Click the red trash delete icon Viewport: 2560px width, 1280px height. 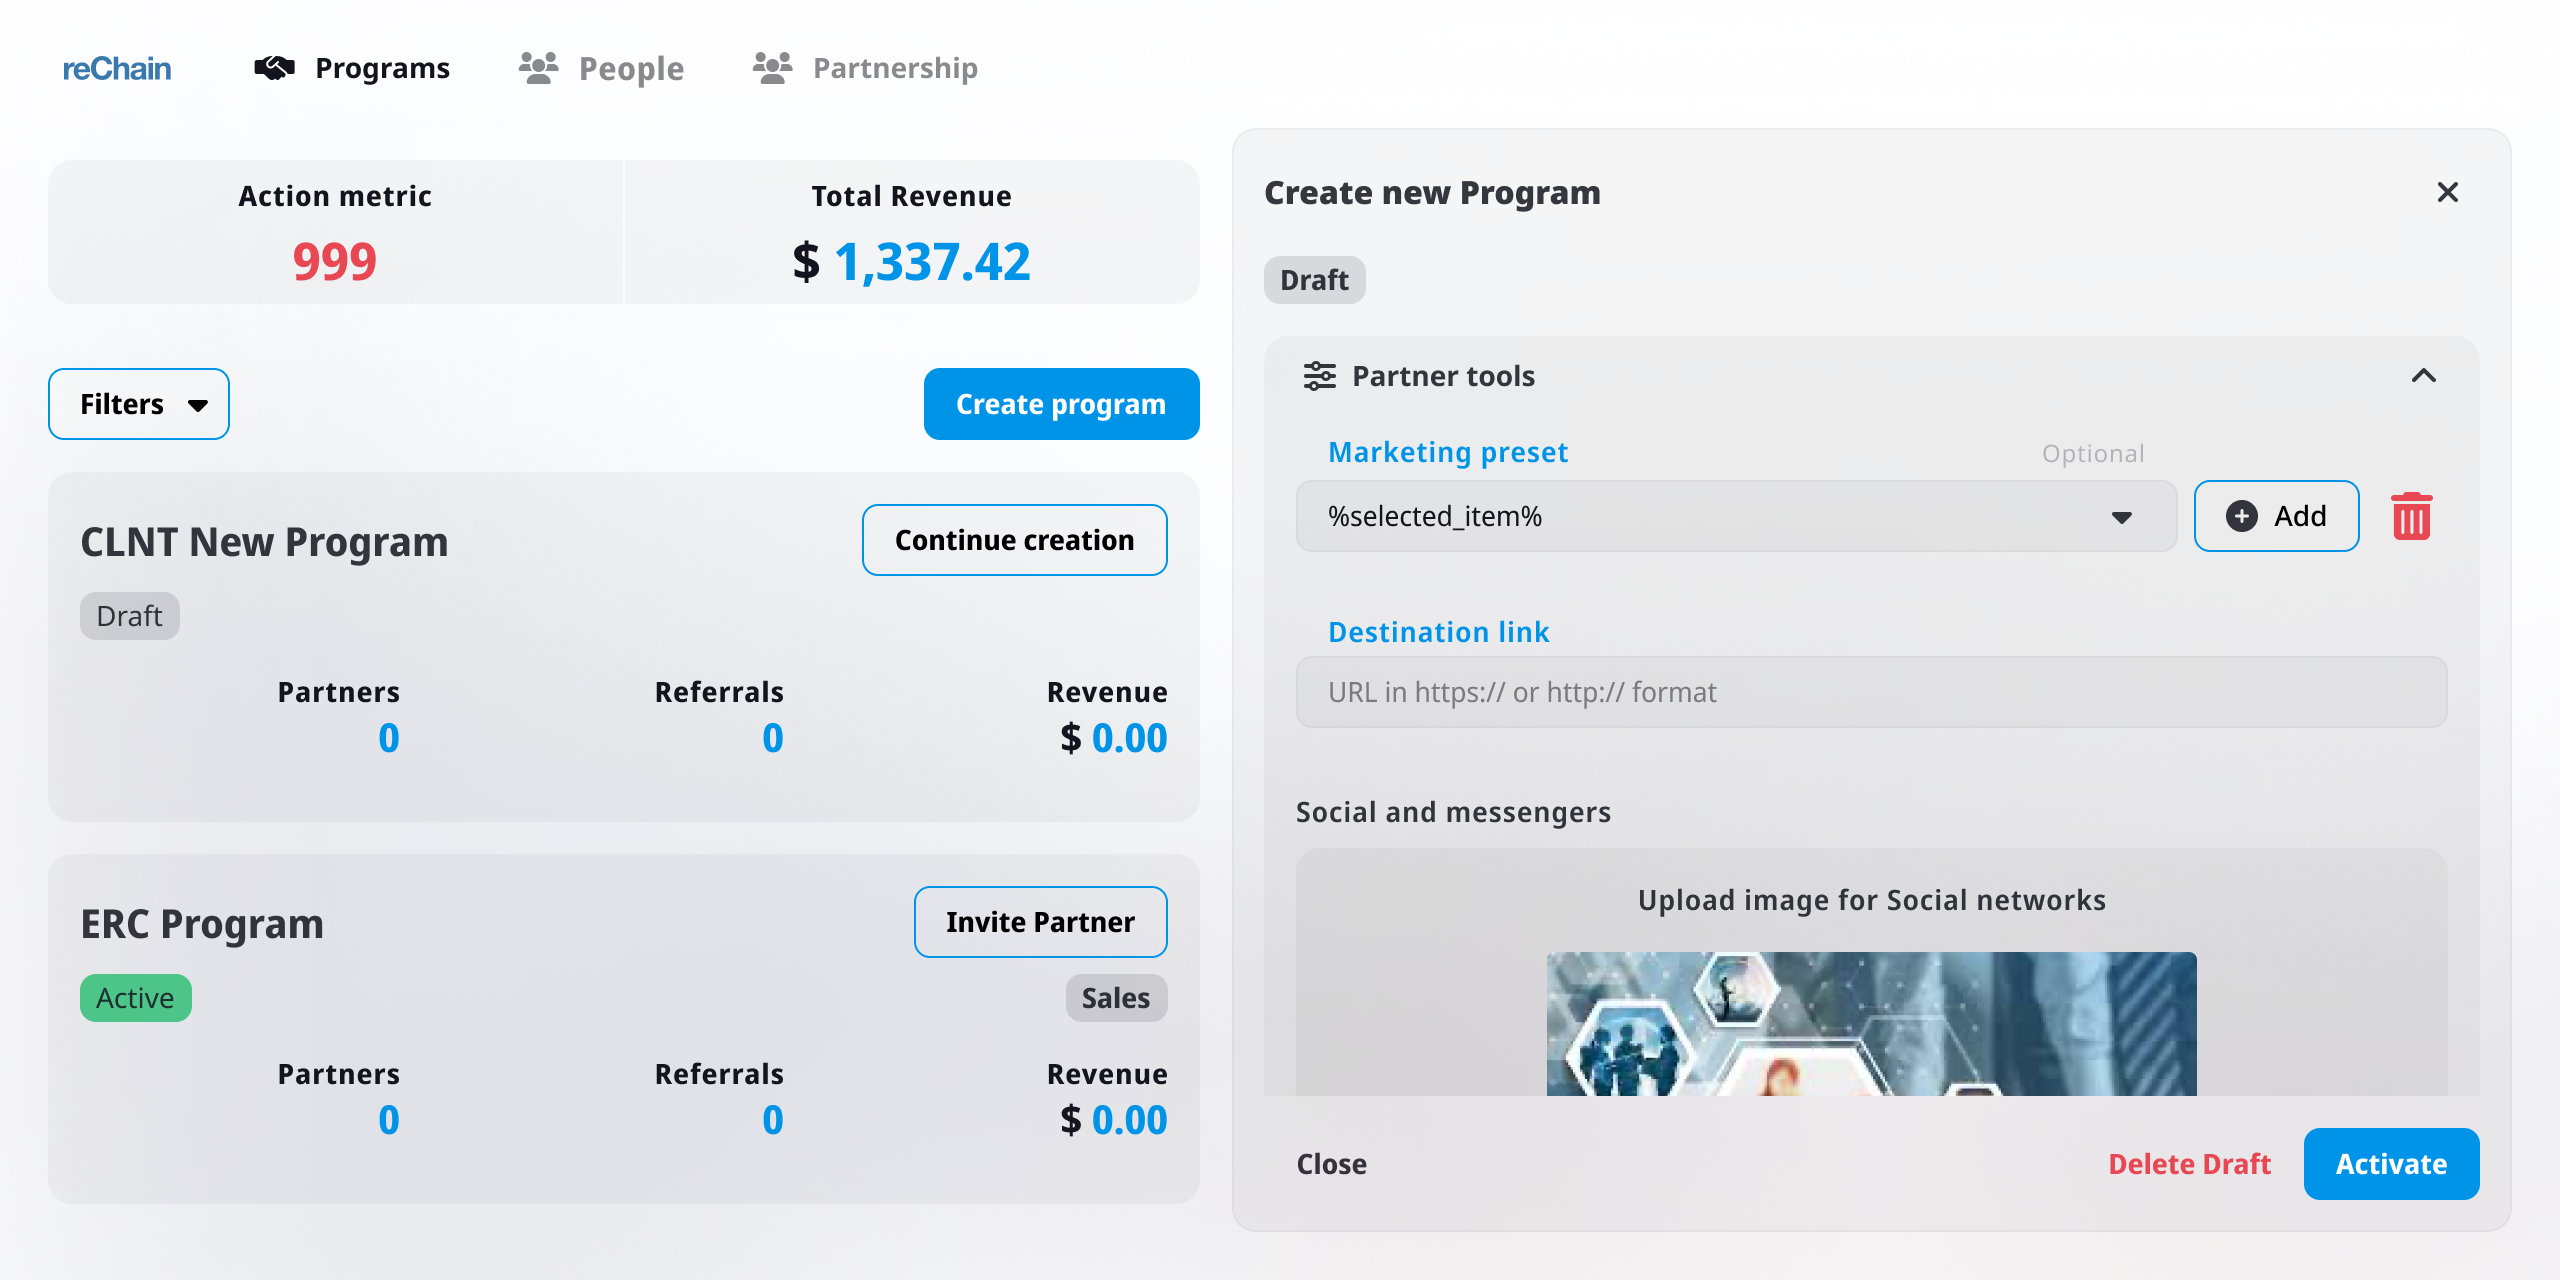[2411, 516]
